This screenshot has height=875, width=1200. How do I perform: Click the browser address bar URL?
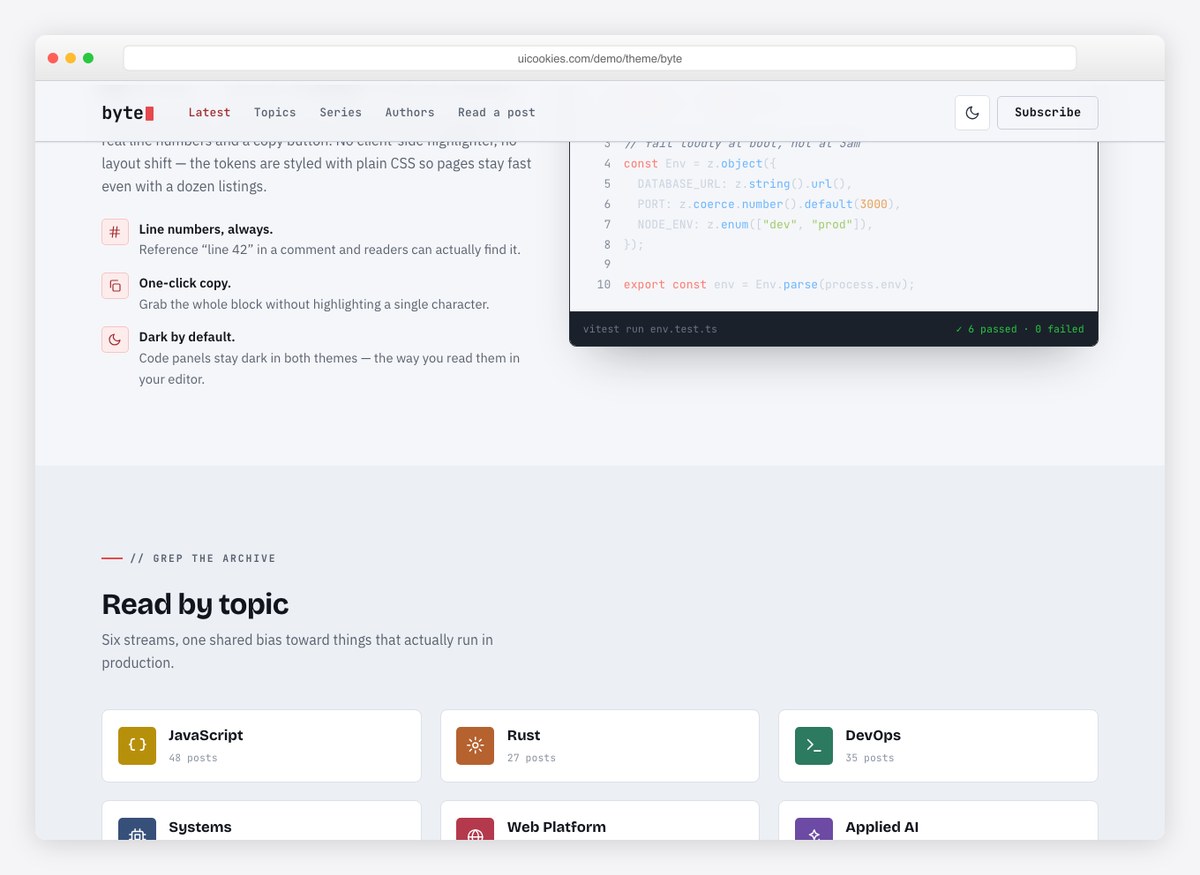[x=600, y=58]
